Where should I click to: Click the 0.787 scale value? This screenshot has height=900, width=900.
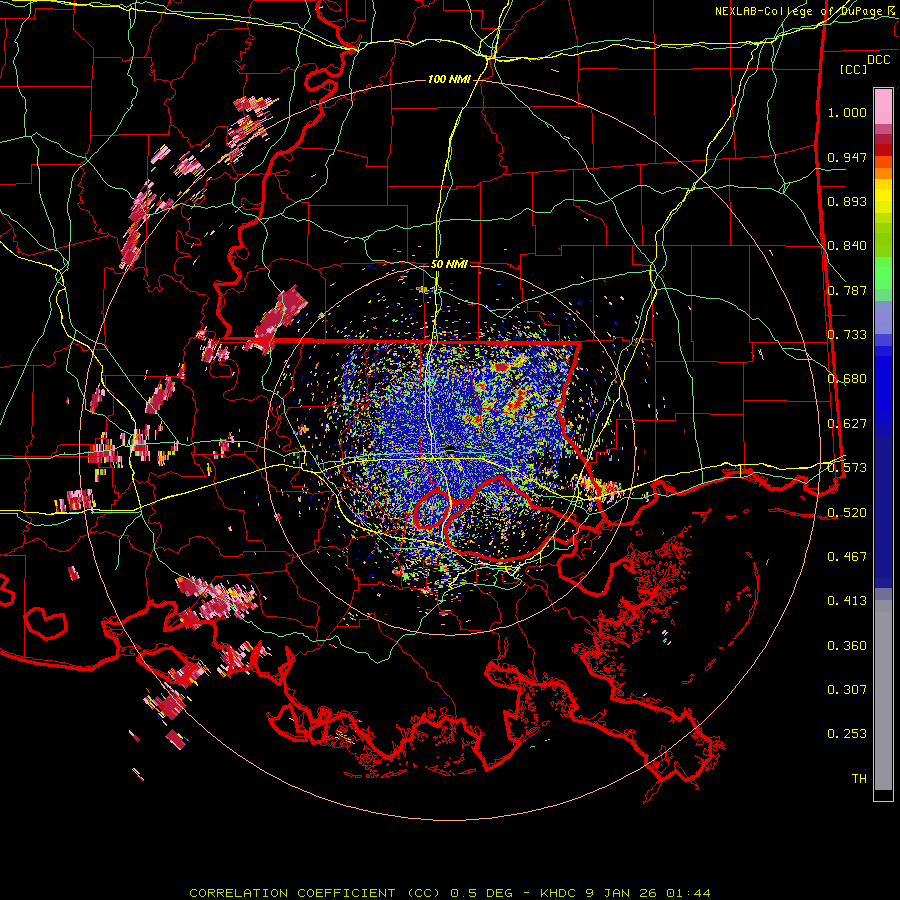847,290
